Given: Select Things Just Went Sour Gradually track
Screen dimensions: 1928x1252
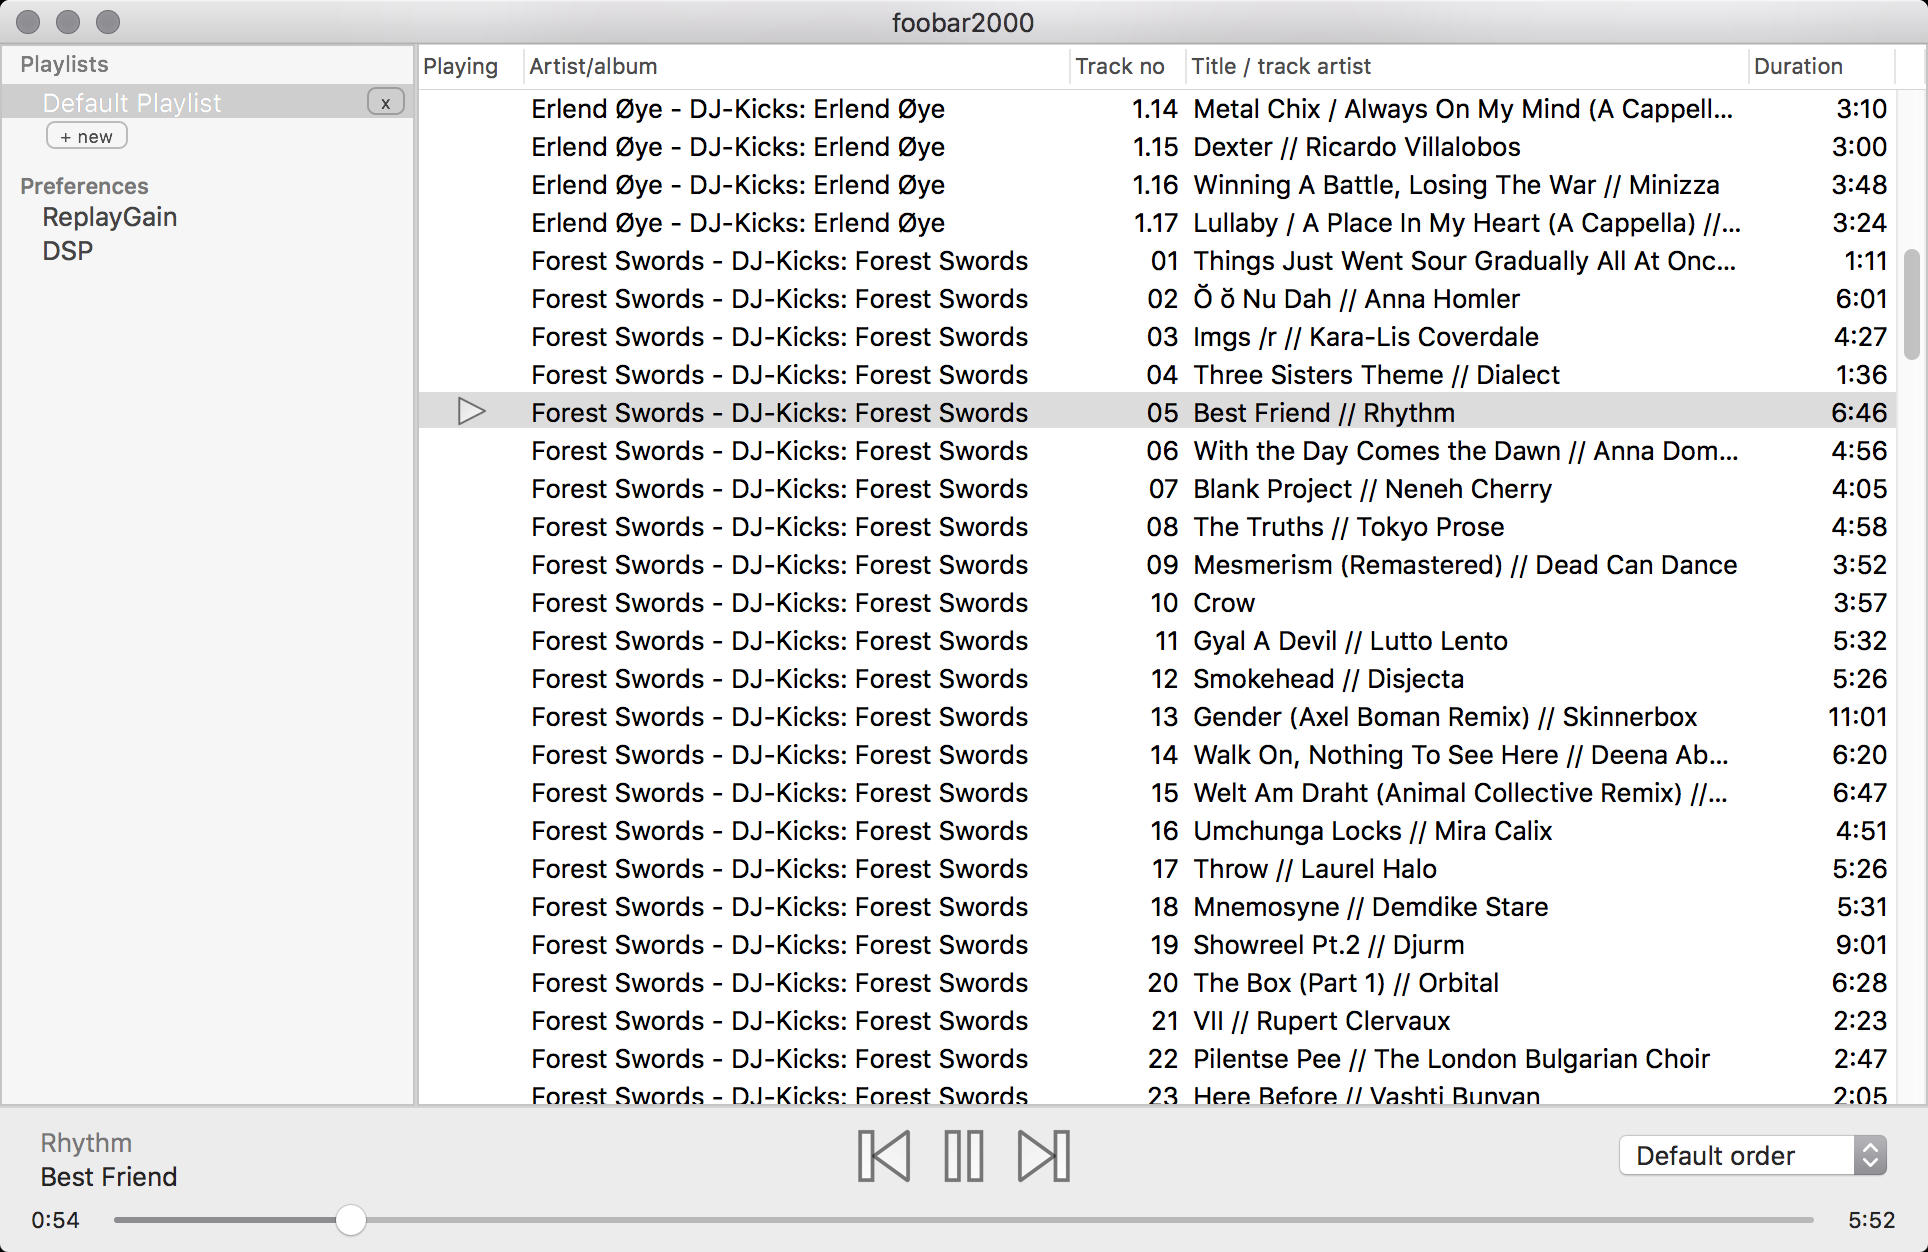Looking at the screenshot, I should (x=1157, y=260).
